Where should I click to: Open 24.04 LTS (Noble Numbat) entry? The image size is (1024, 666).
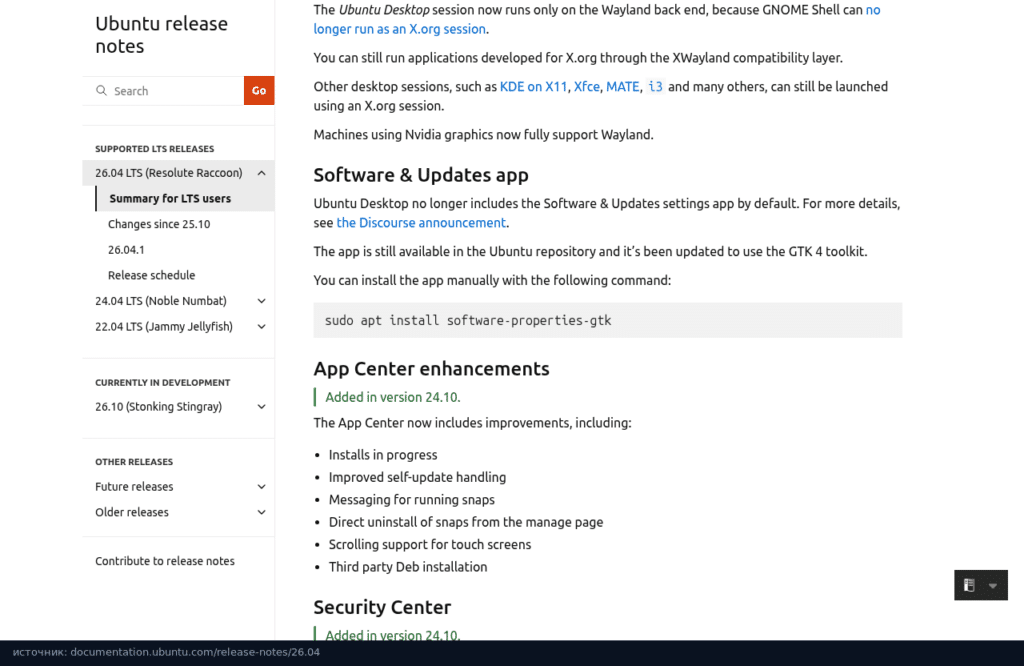pyautogui.click(x=161, y=301)
